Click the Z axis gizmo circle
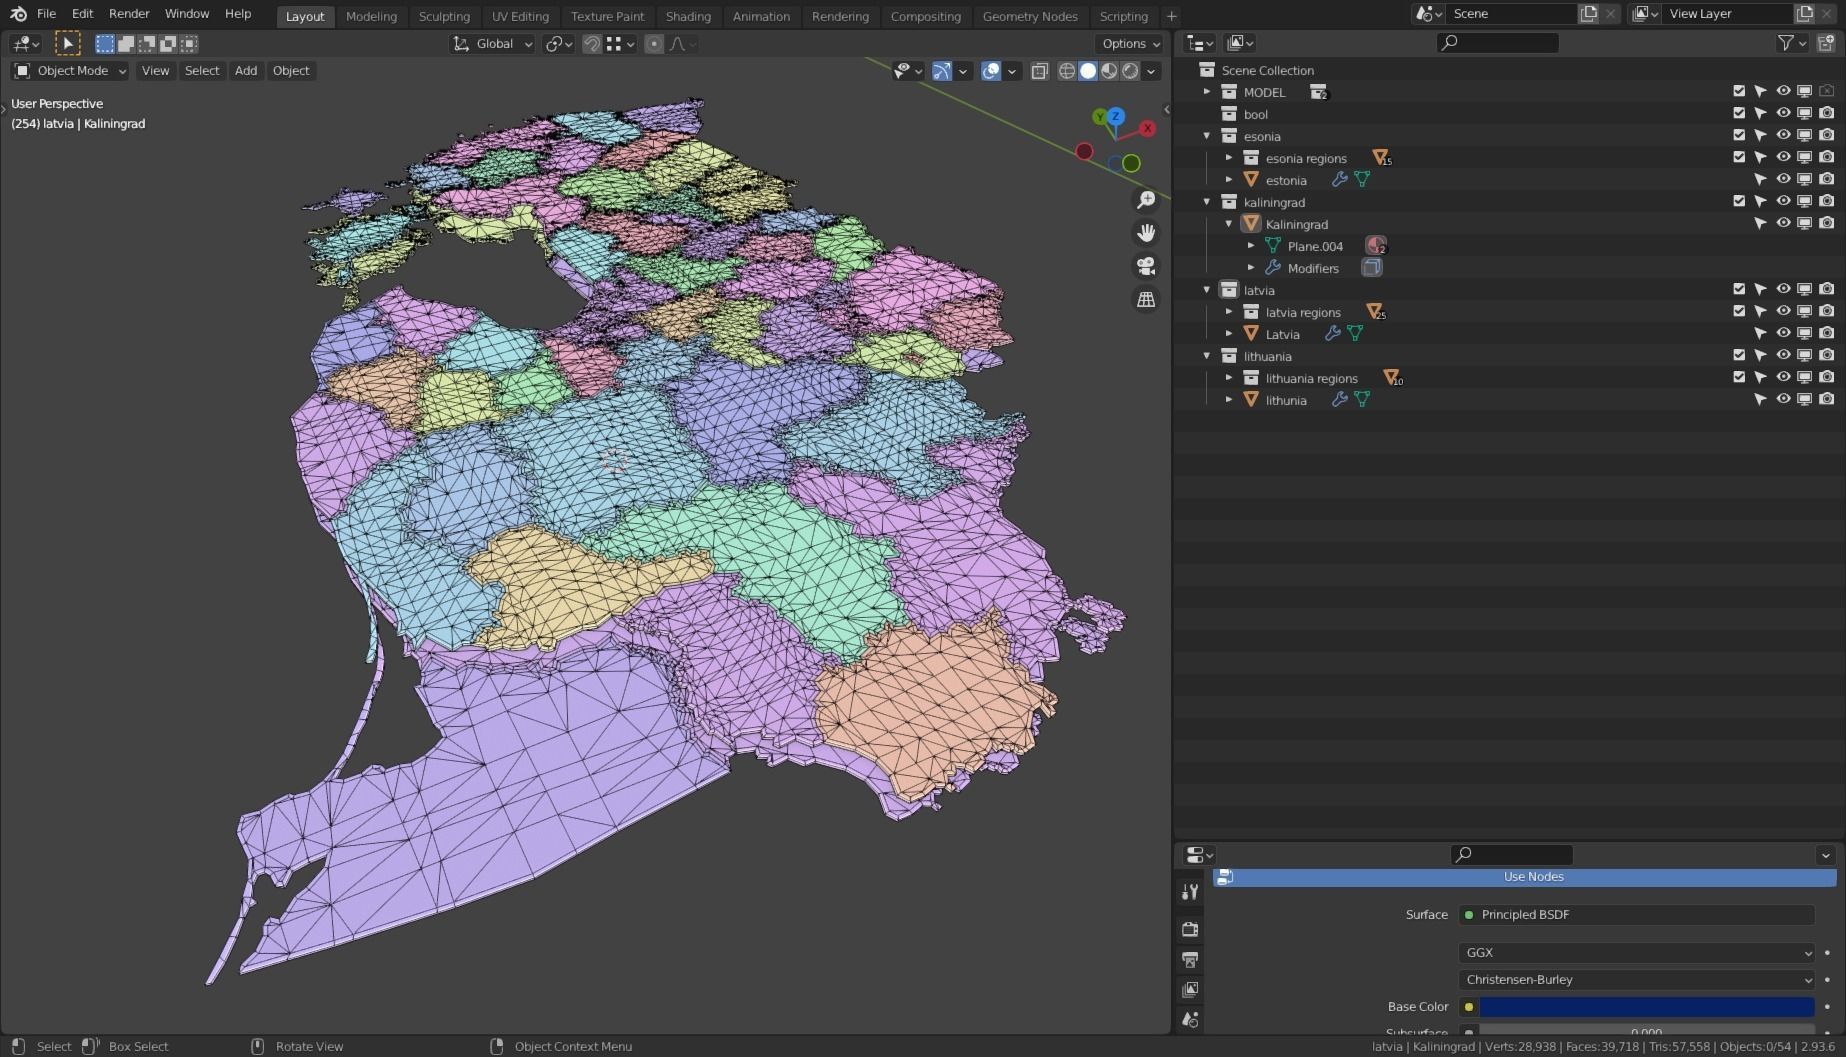The width and height of the screenshot is (1846, 1057). point(1116,117)
